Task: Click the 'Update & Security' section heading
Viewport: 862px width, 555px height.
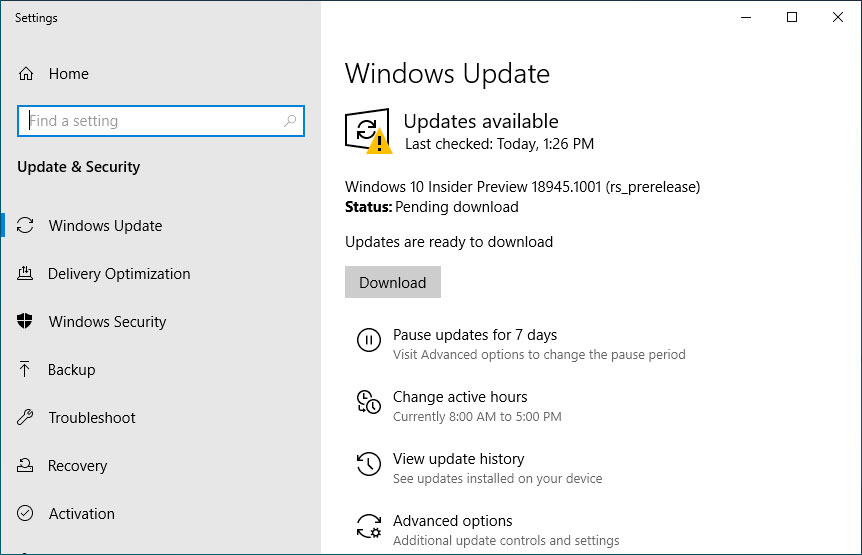Action: (79, 166)
